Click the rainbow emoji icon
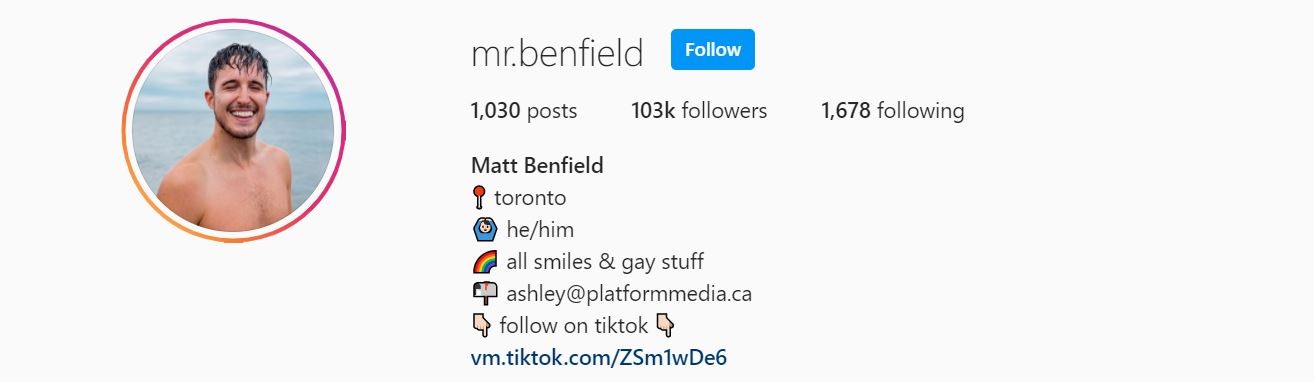Screen dimensions: 1314x382 tap(483, 262)
